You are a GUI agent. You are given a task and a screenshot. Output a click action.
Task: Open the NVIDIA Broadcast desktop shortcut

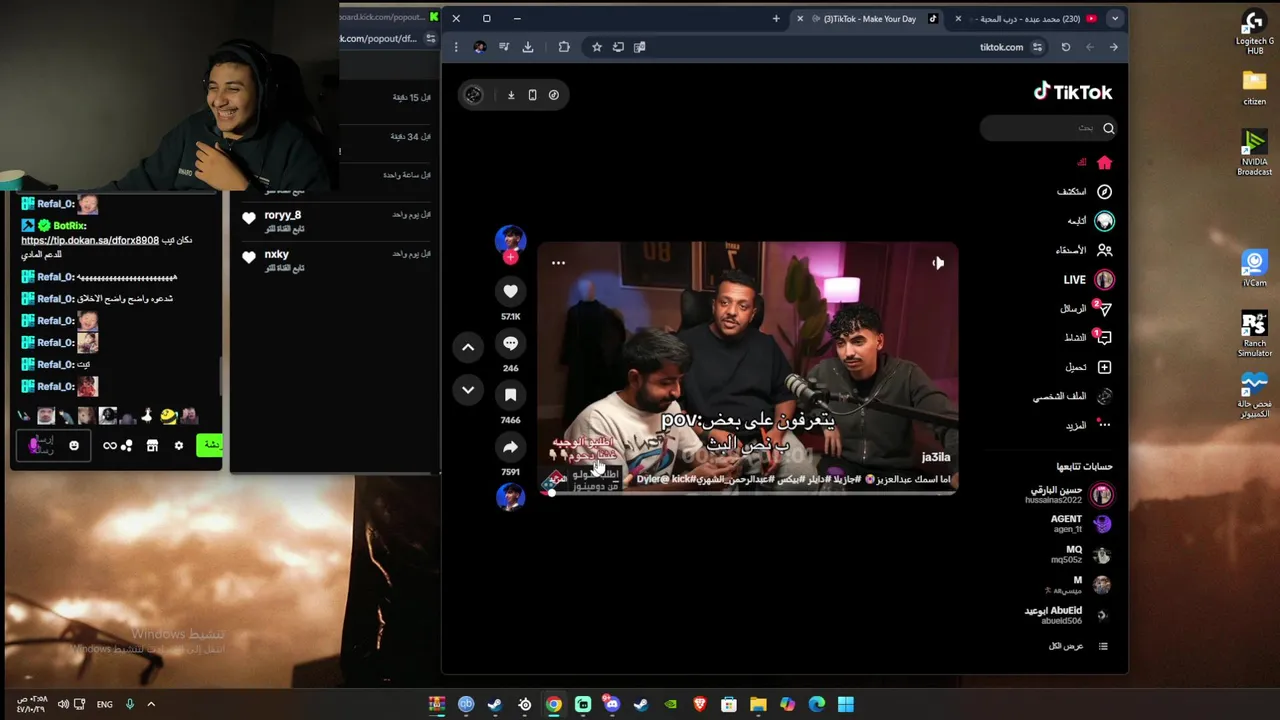(x=1254, y=153)
